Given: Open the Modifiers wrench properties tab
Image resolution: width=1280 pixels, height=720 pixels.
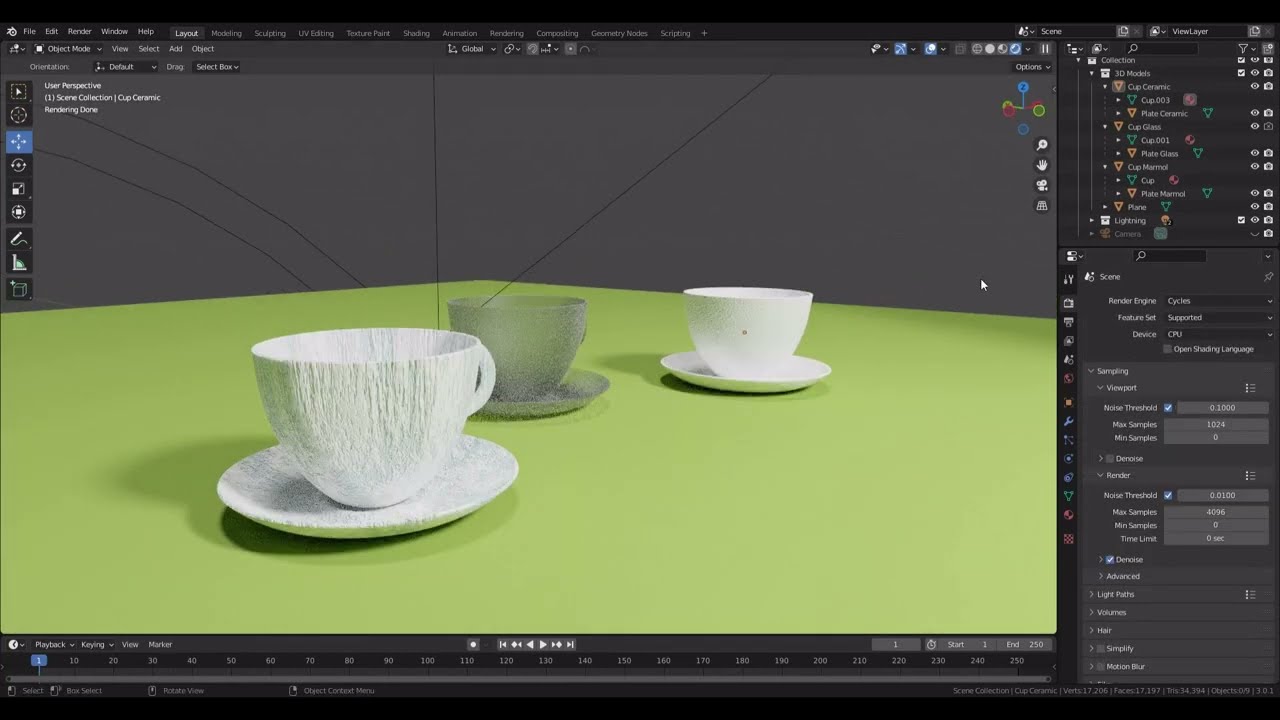Looking at the screenshot, I should coord(1068,421).
